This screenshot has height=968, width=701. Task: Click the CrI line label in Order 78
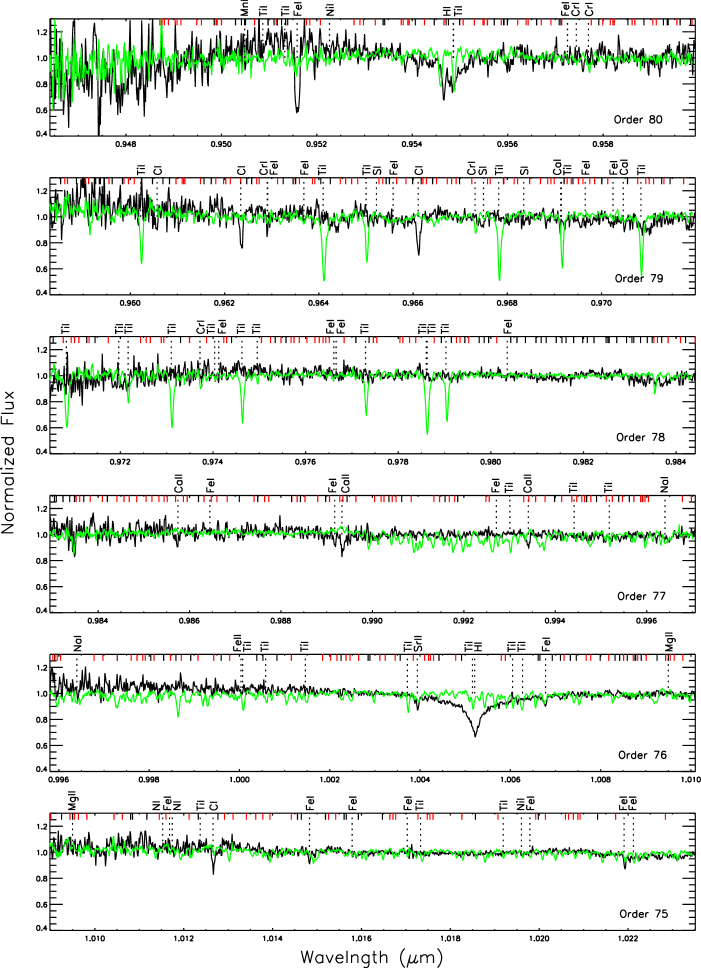click(x=200, y=328)
